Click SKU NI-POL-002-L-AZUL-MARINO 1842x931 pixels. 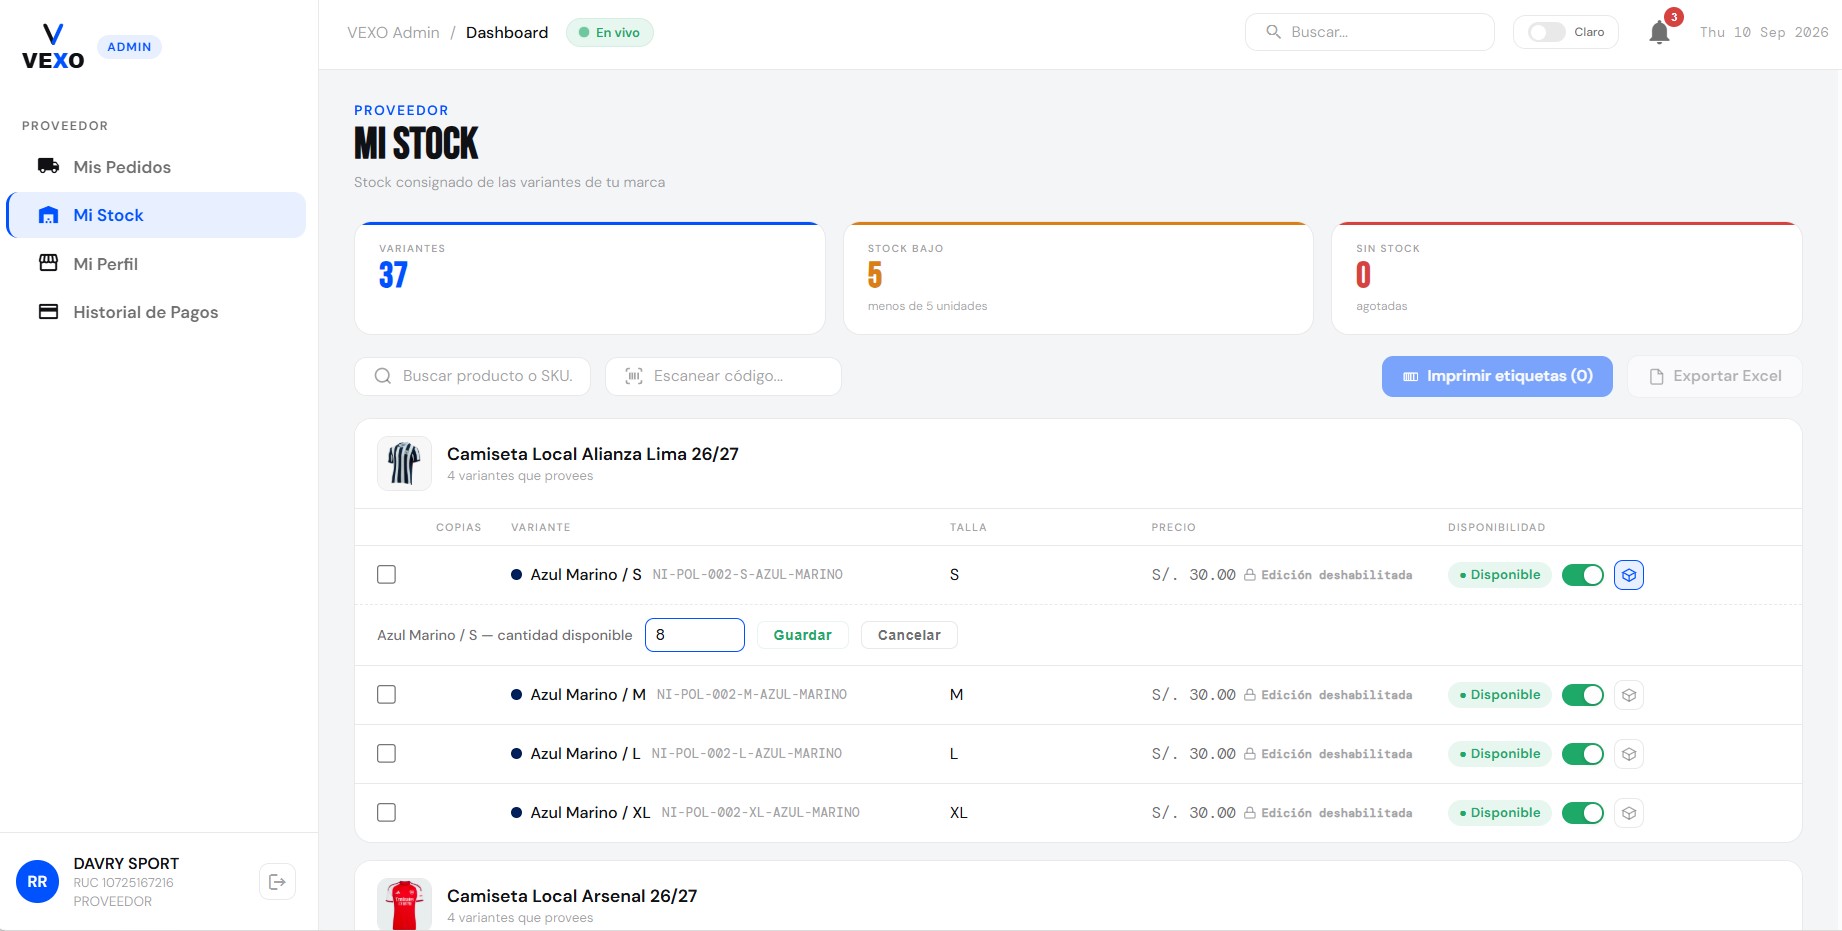[x=747, y=754]
